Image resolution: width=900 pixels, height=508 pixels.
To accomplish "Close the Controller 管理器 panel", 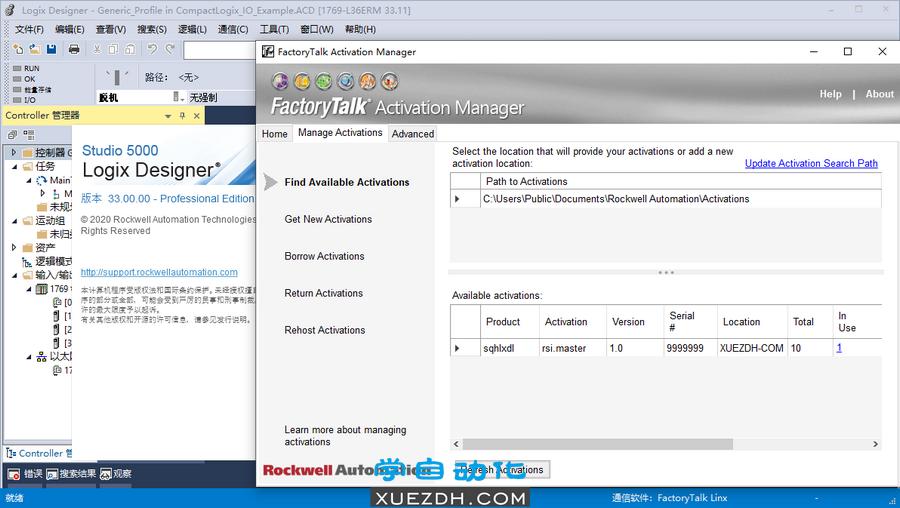I will 197,115.
